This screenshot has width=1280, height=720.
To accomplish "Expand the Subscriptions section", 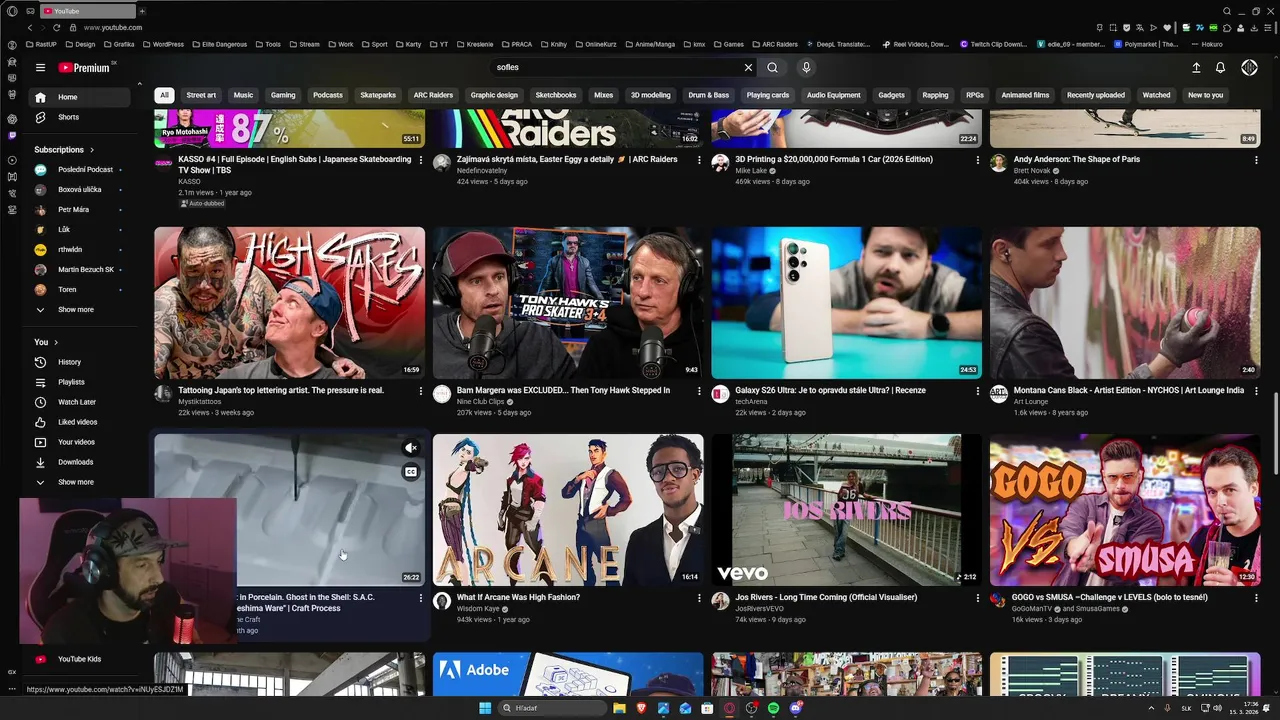I will click(65, 150).
